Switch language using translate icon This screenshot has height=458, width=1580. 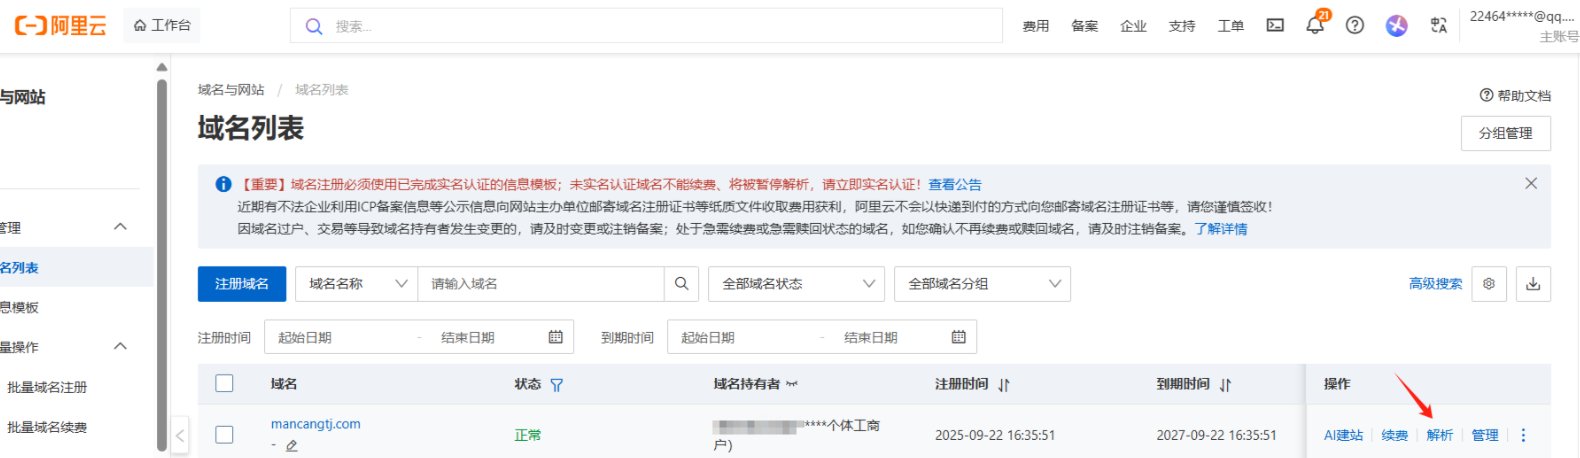pyautogui.click(x=1438, y=26)
